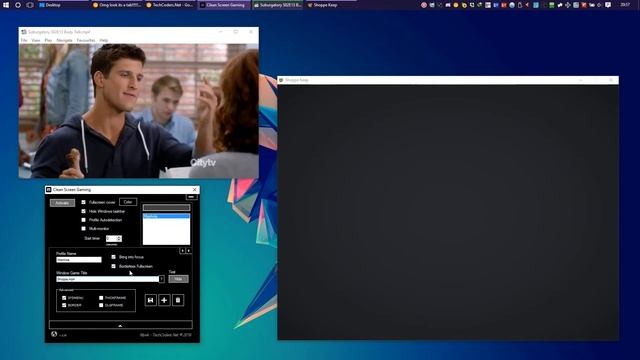
Task: Uncheck the BORDER advanced option
Action: [64, 305]
